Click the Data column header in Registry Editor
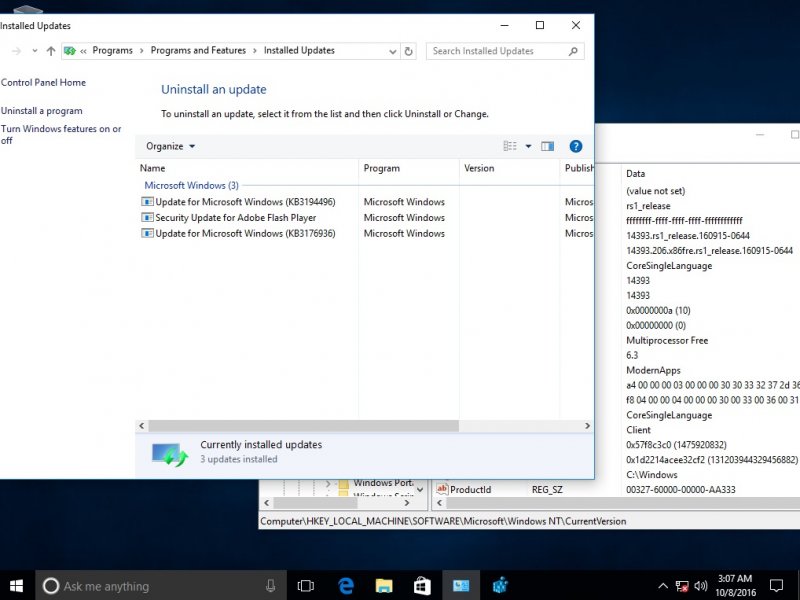800x600 pixels. click(x=635, y=173)
